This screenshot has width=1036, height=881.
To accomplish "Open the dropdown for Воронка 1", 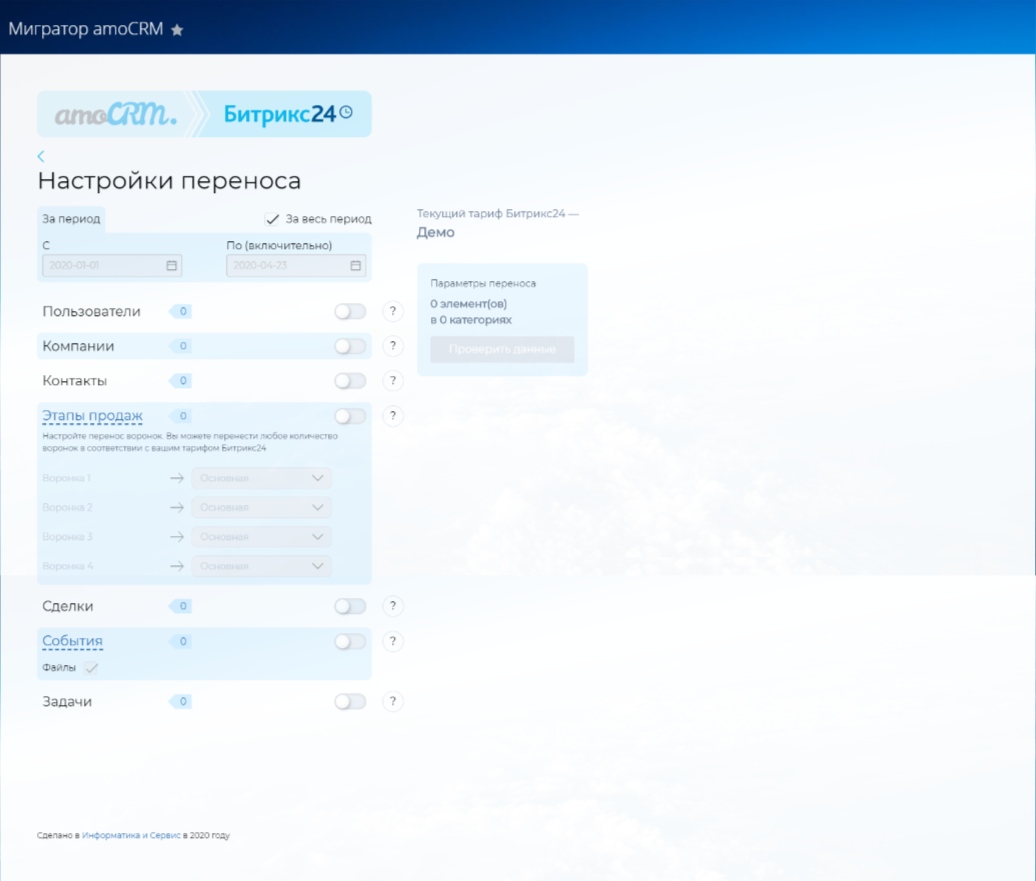I will (x=261, y=478).
